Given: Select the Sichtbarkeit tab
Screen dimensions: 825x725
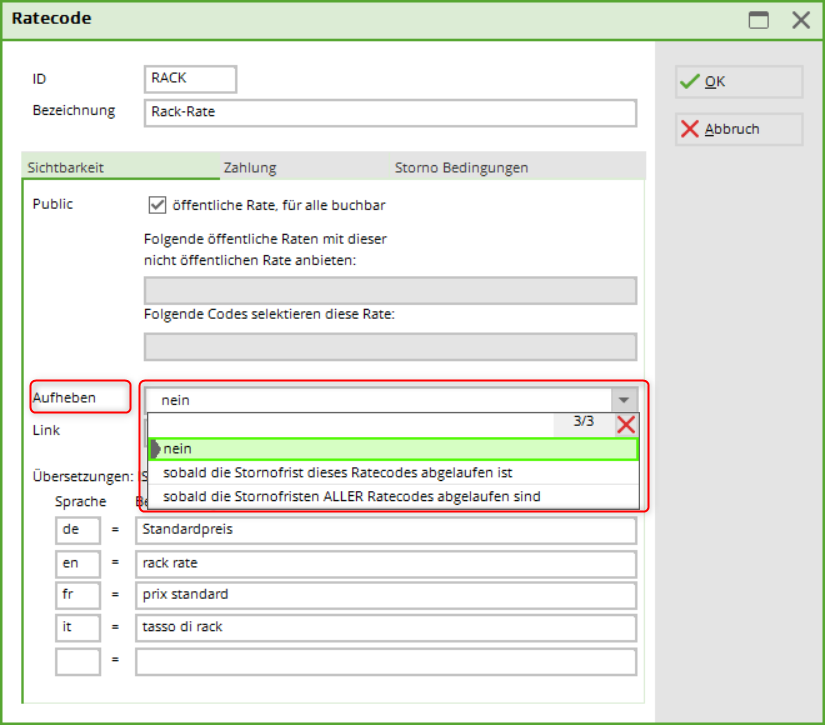Looking at the screenshot, I should click(66, 168).
